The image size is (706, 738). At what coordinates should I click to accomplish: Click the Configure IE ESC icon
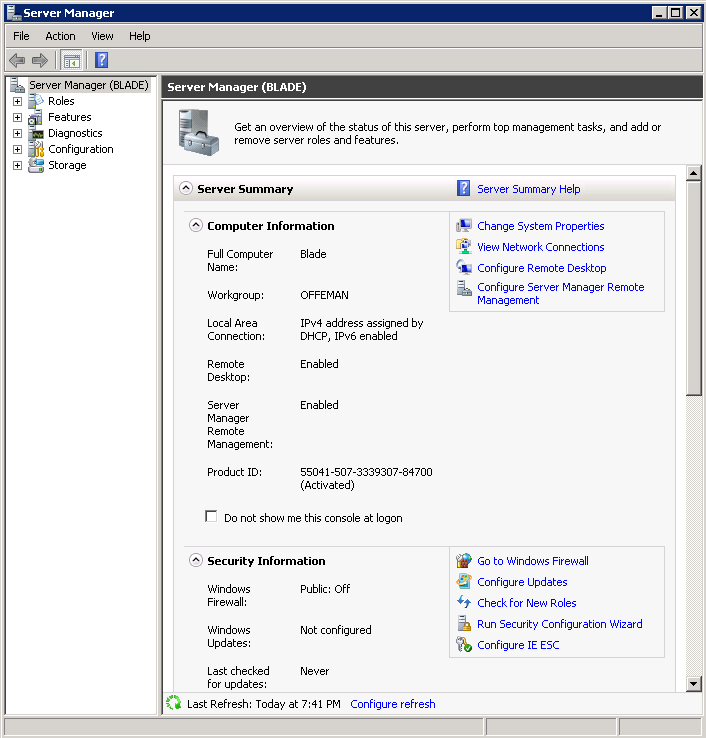(x=464, y=644)
